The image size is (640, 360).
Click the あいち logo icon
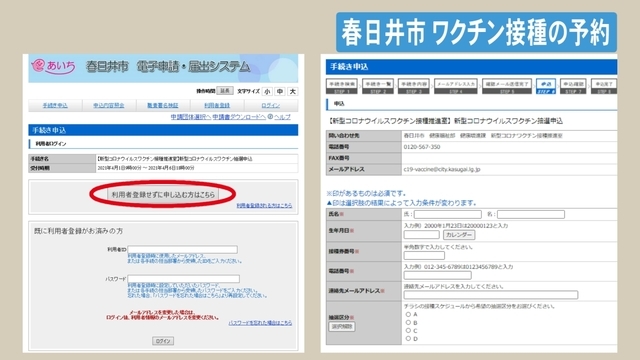(x=39, y=65)
